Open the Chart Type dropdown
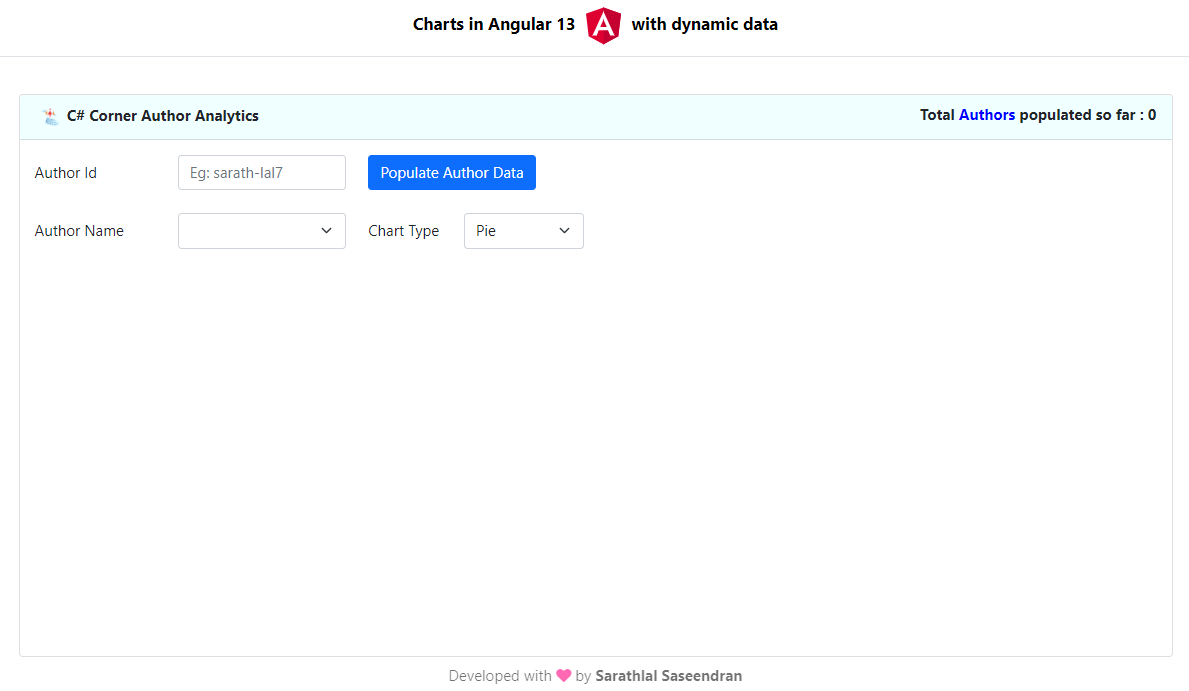Image resolution: width=1189 pixels, height=691 pixels. (x=523, y=231)
